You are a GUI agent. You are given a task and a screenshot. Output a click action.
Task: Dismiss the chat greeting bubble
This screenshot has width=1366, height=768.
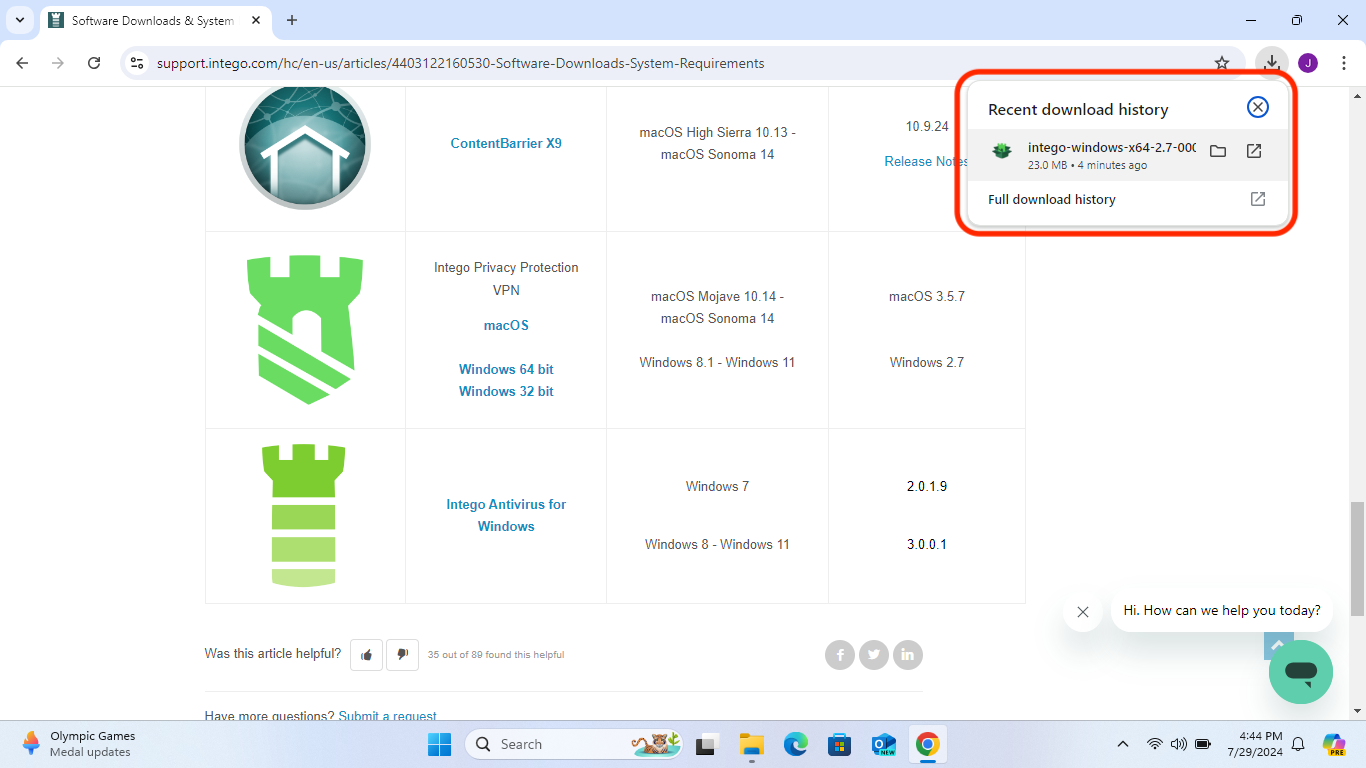click(1083, 611)
